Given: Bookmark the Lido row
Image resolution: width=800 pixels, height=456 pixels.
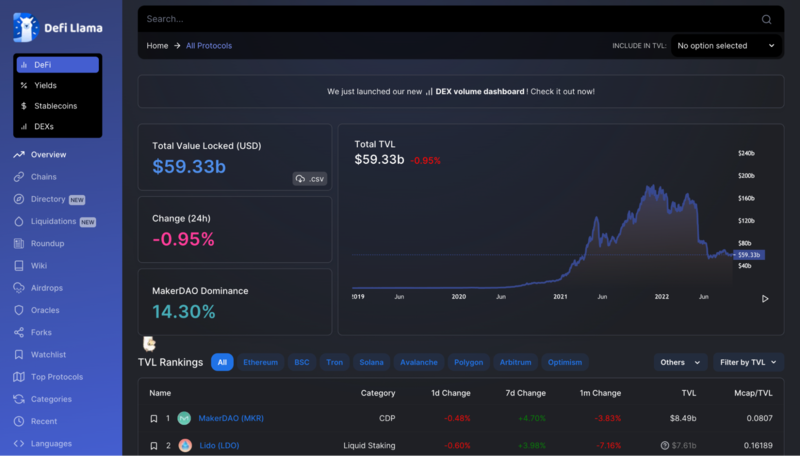Looking at the screenshot, I should (154, 445).
